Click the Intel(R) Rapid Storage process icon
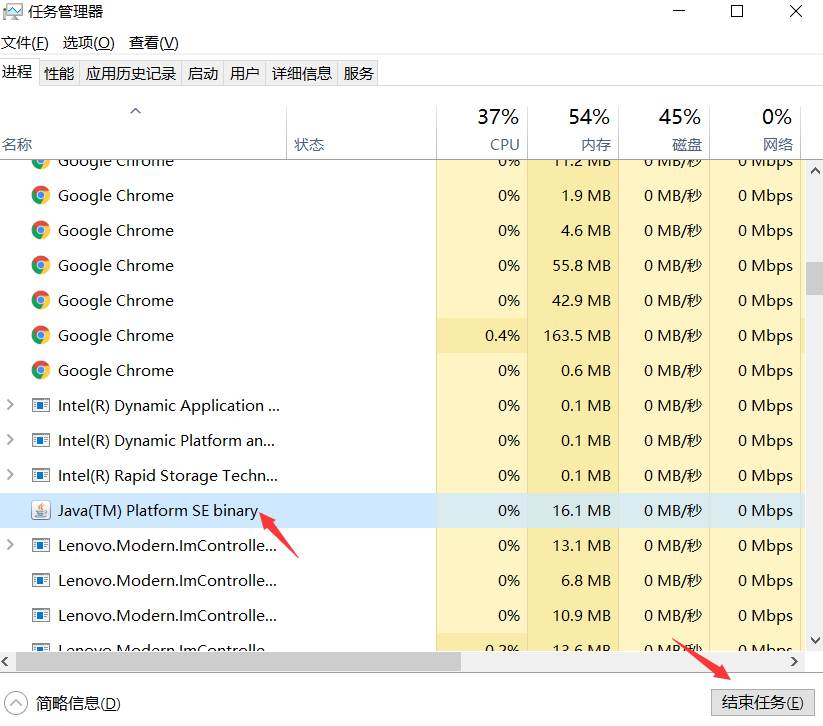This screenshot has height=726, width=823. pos(41,476)
